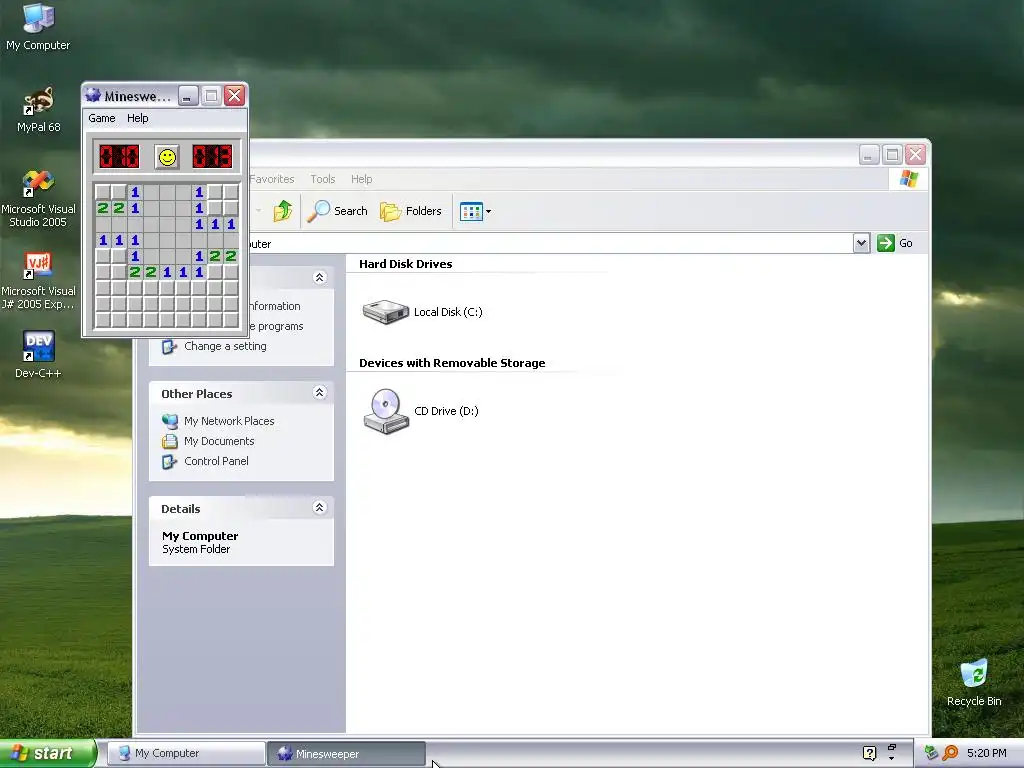Click the Minesweeper mine counter display
This screenshot has width=1024, height=768.
(x=119, y=157)
